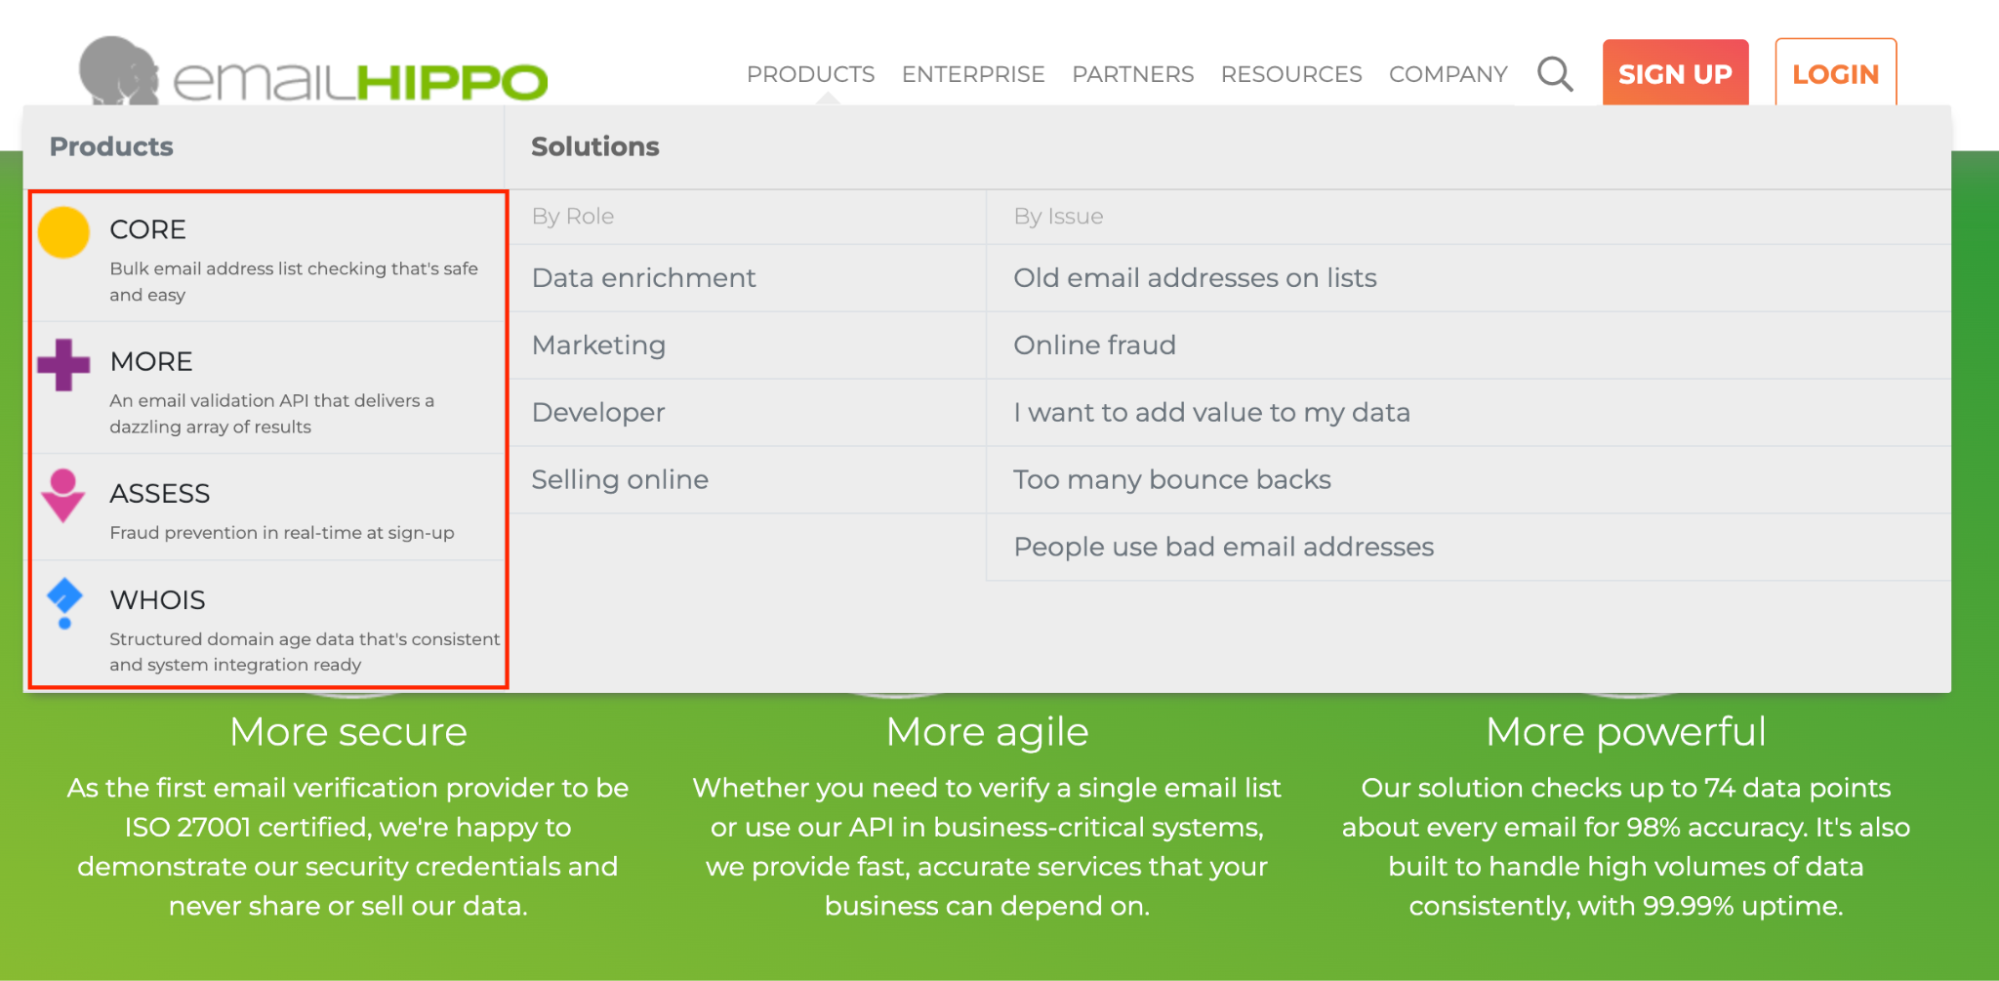Click the pink ASSESS product icon
Image resolution: width=1999 pixels, height=981 pixels.
tap(63, 496)
